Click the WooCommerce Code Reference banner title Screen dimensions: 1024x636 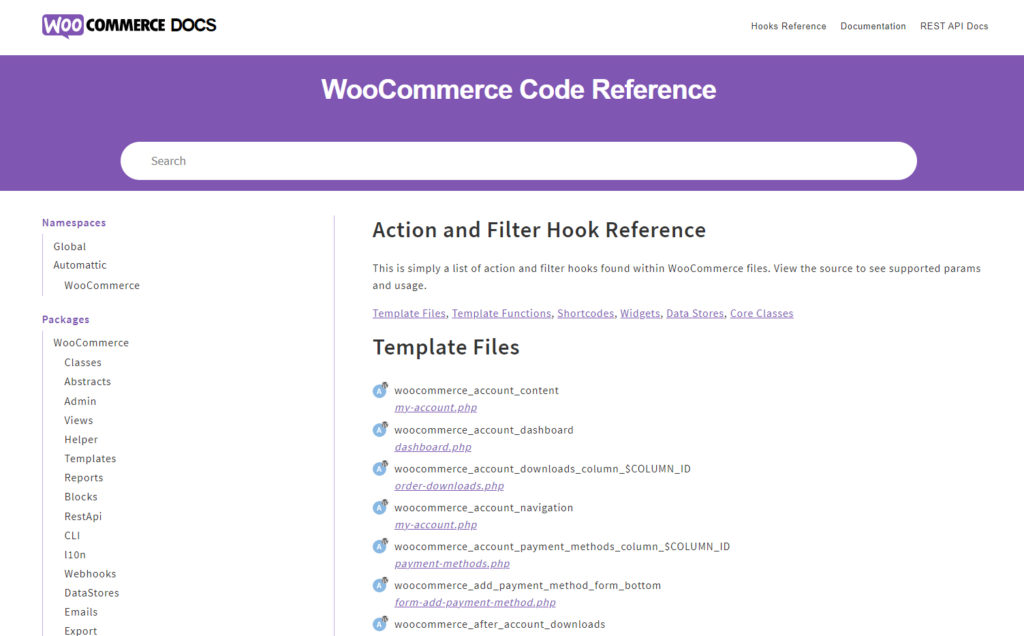tap(519, 89)
